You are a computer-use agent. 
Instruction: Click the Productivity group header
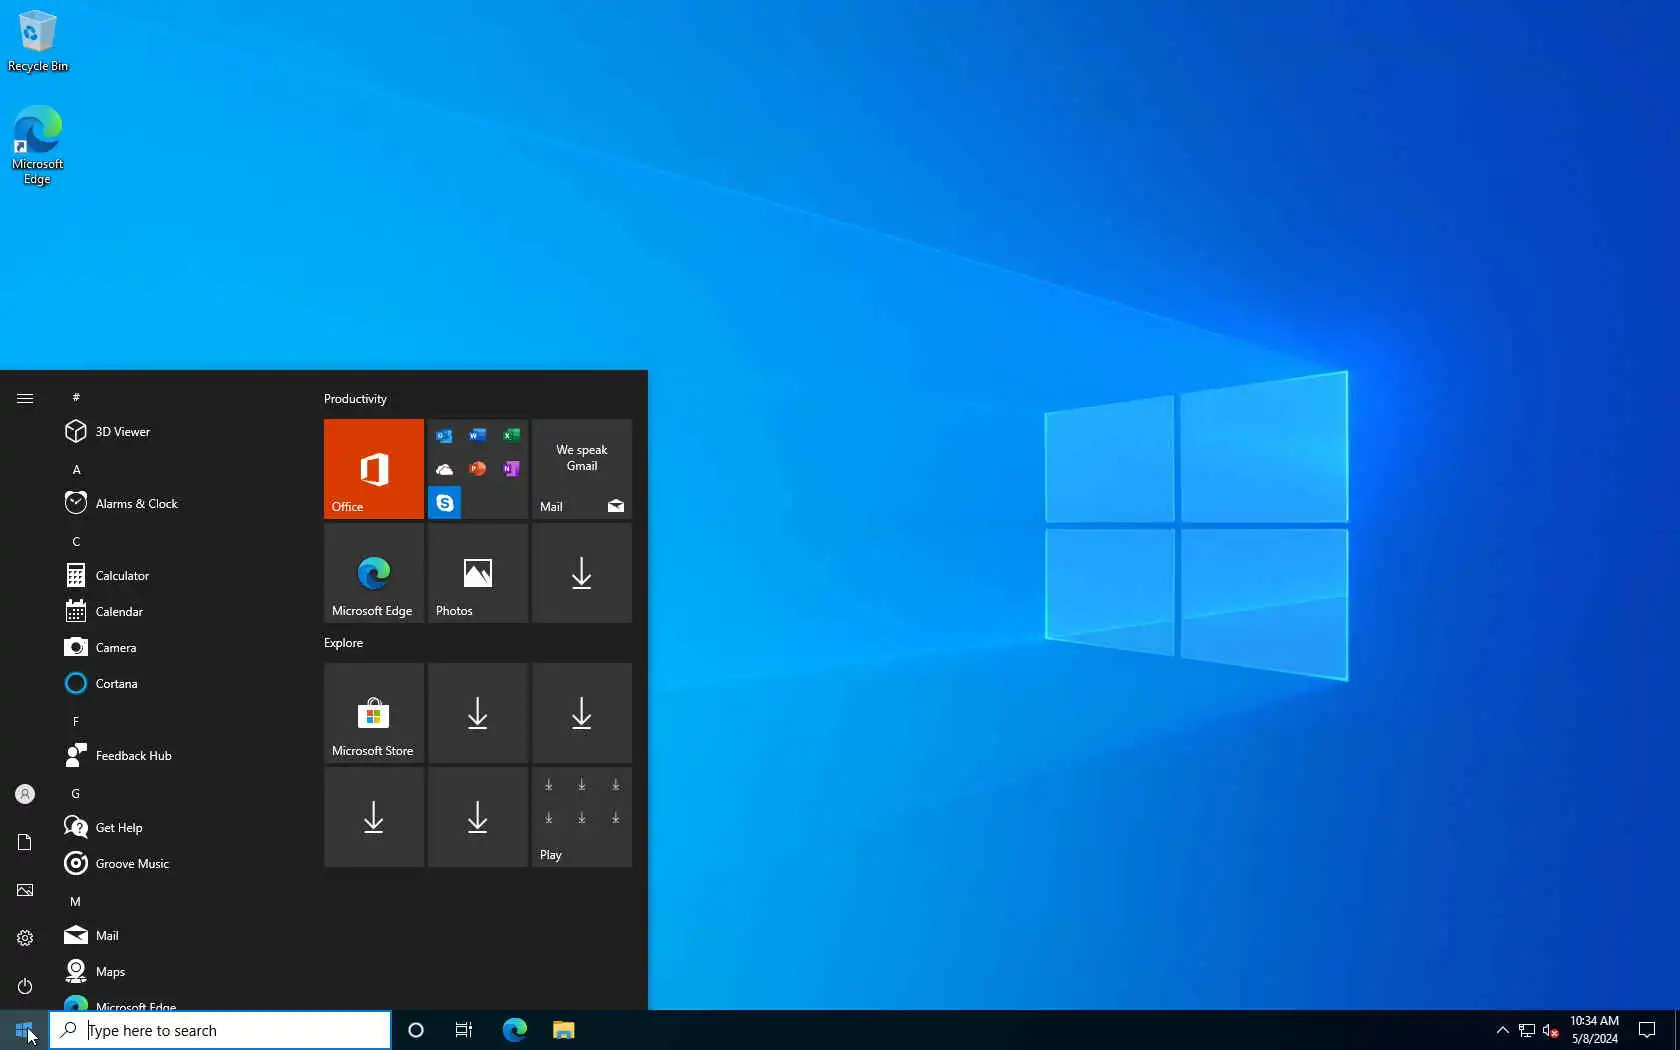point(355,399)
